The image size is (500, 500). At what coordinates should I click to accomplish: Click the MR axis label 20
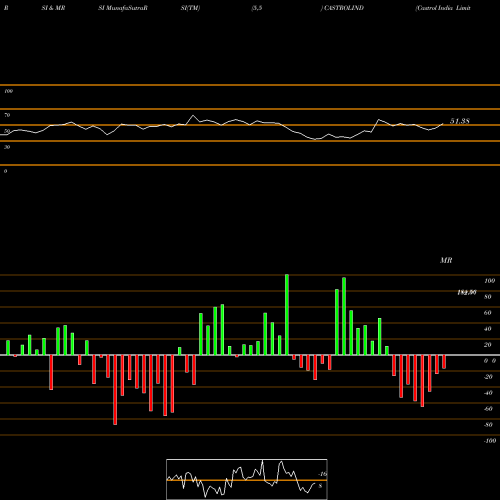coord(488,345)
